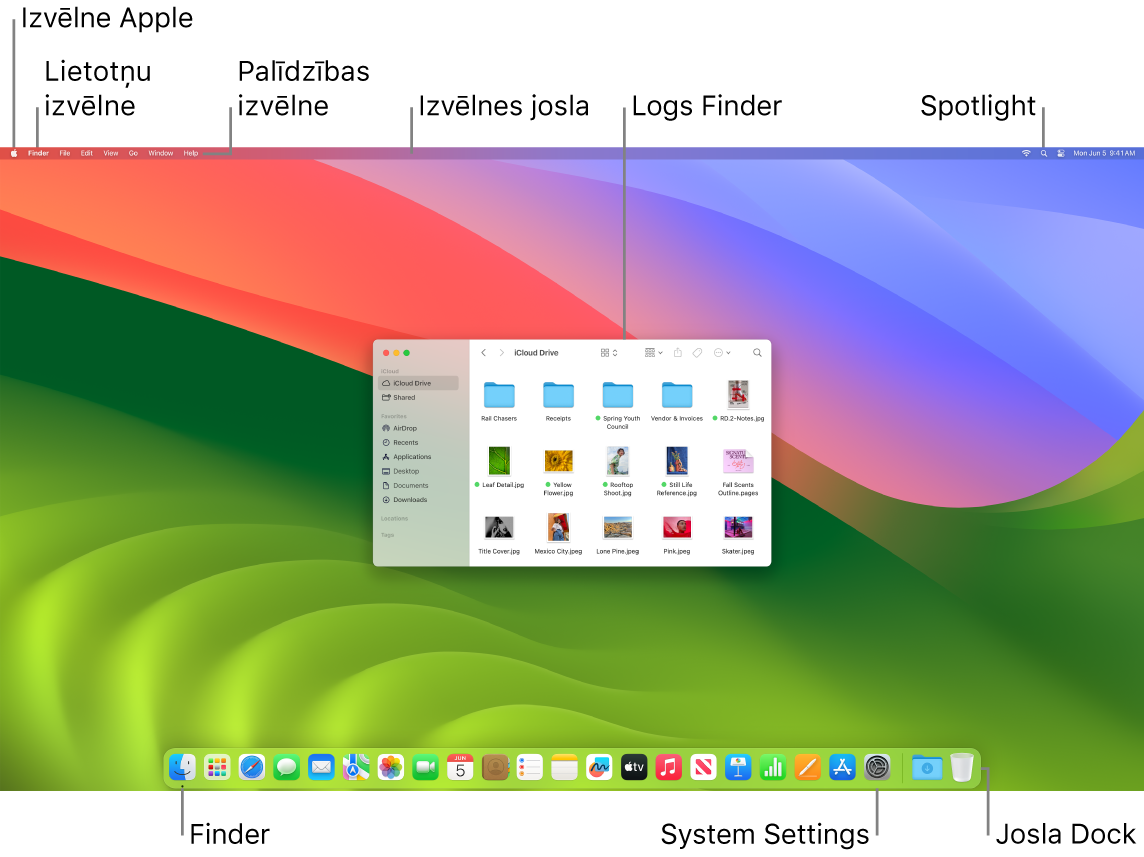The width and height of the screenshot is (1144, 857).
Task: Click the Wi-Fi icon in the menu bar
Action: click(1025, 153)
